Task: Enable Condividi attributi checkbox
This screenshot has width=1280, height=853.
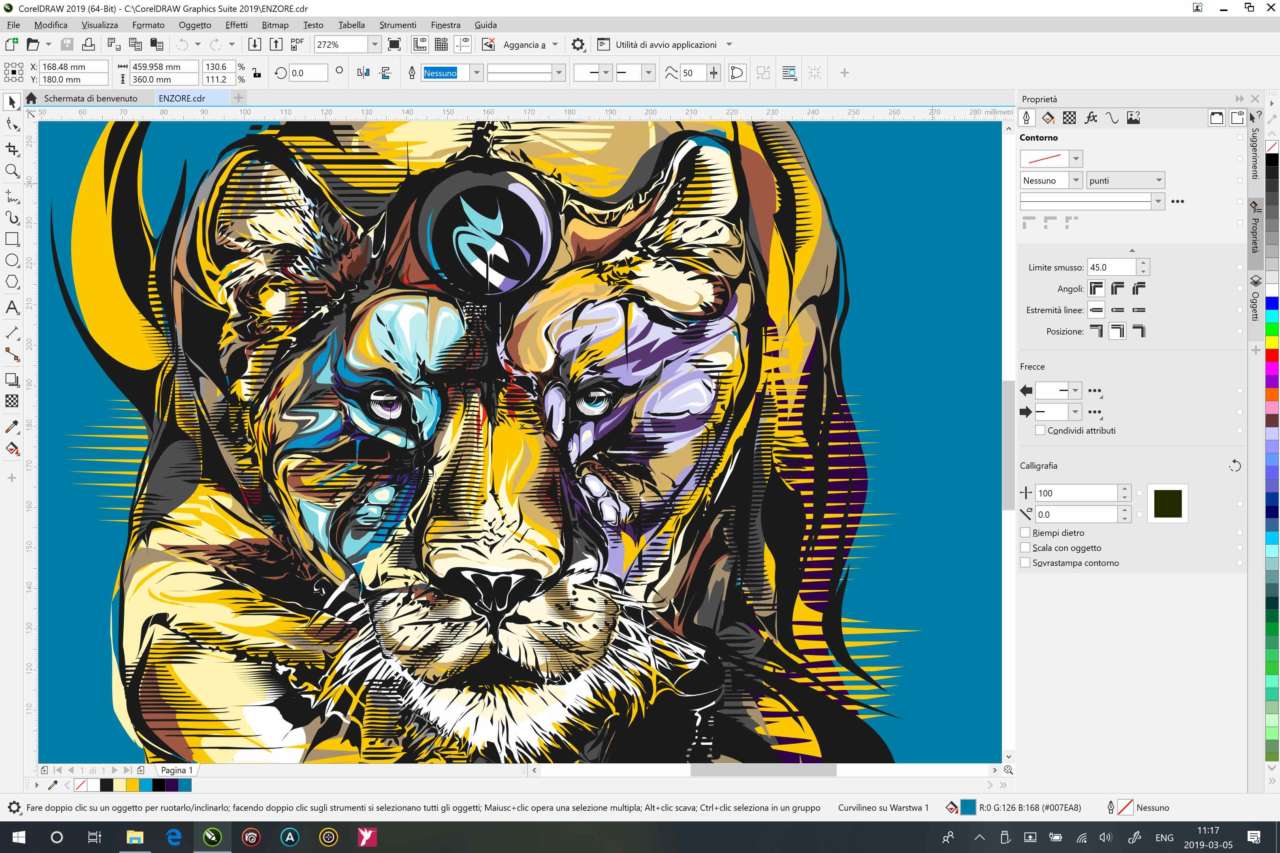Action: pos(1040,430)
